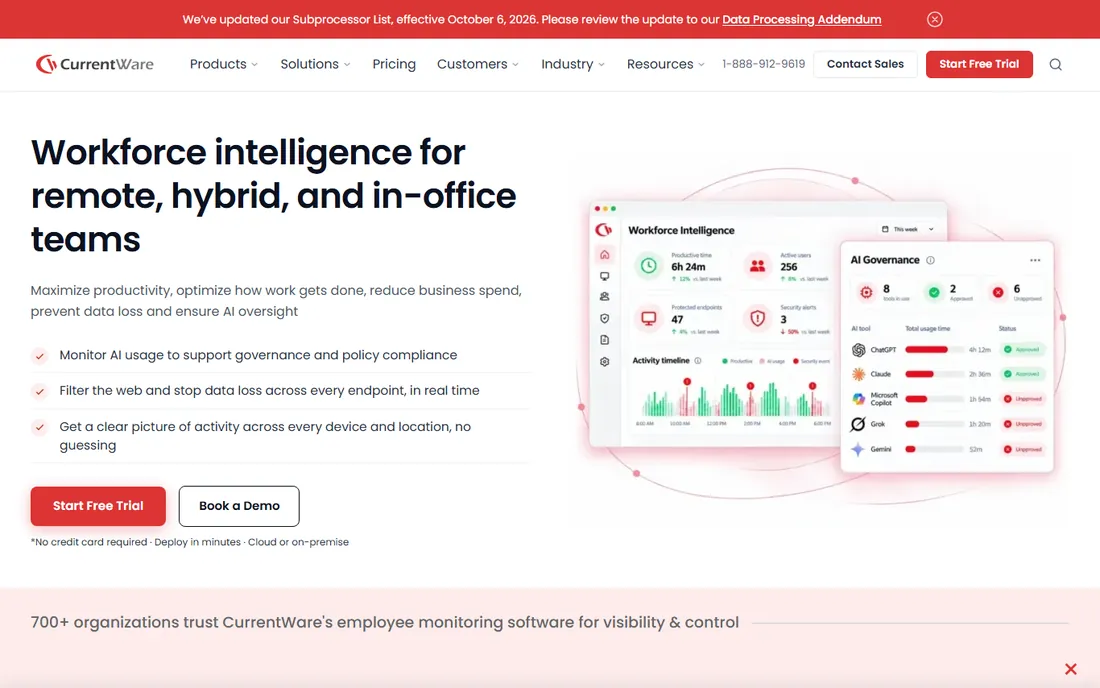Click the Protected endpoints monitor icon
1100x688 pixels.
pos(649,318)
